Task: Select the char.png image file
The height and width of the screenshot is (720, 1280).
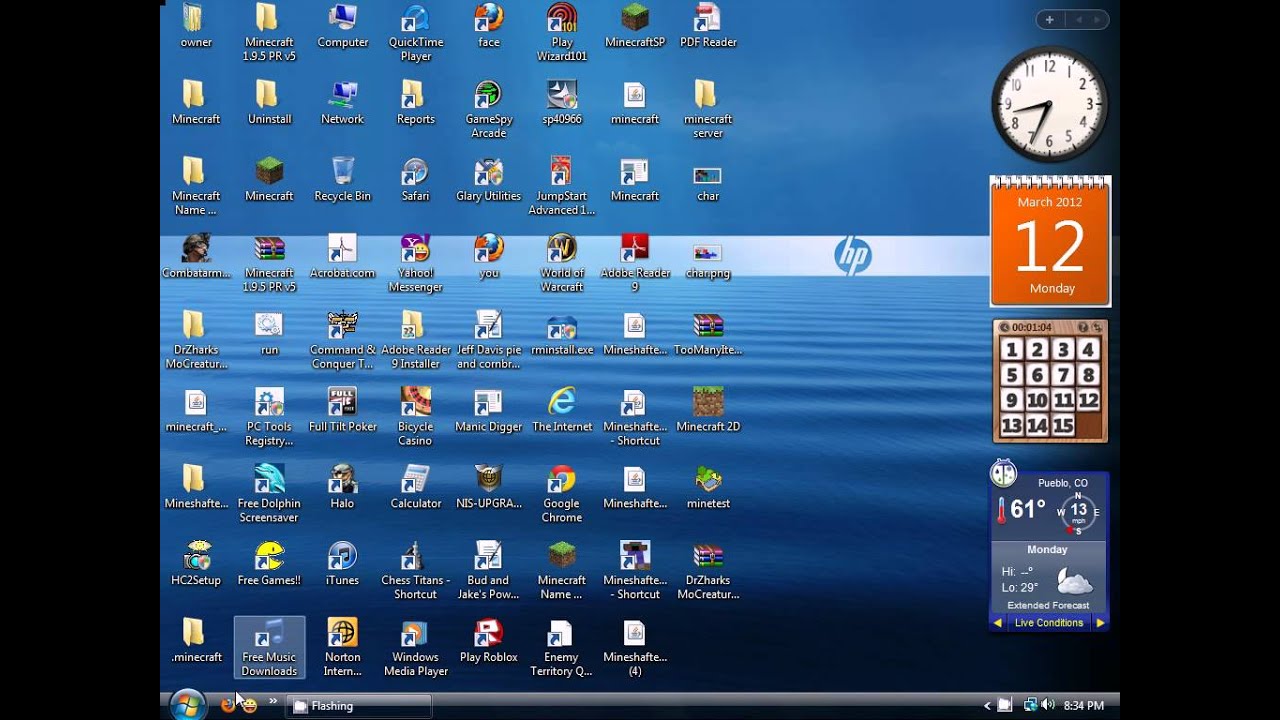Action: pos(708,257)
